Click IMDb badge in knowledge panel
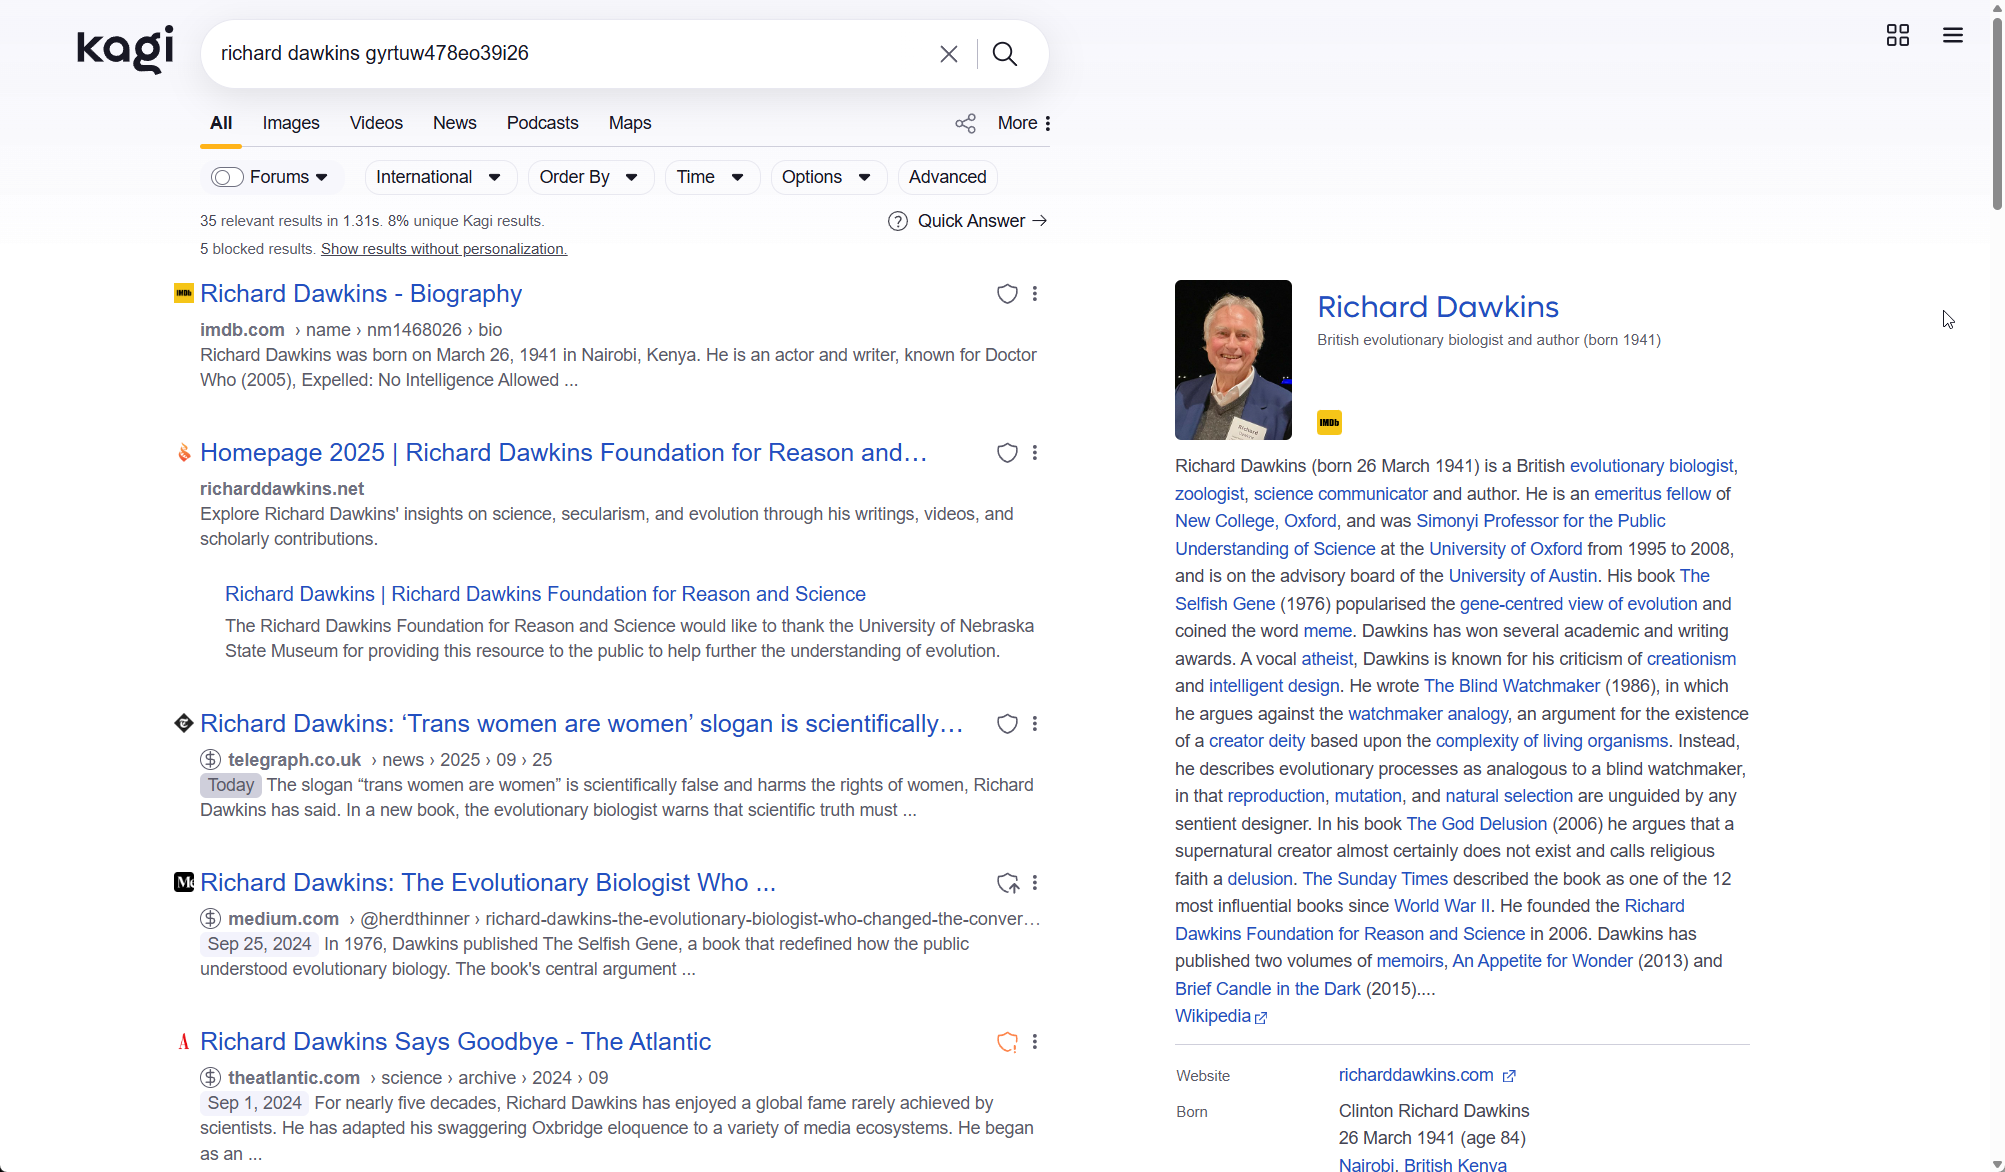Viewport: 2005px width, 1172px height. tap(1329, 422)
